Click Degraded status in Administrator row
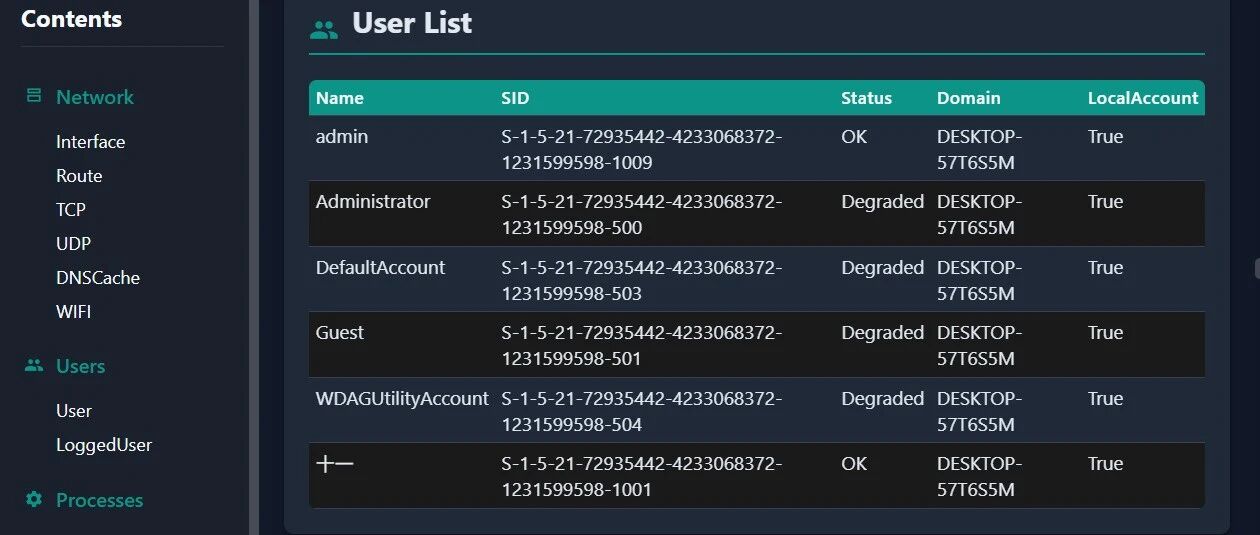1260x535 pixels. 882,202
